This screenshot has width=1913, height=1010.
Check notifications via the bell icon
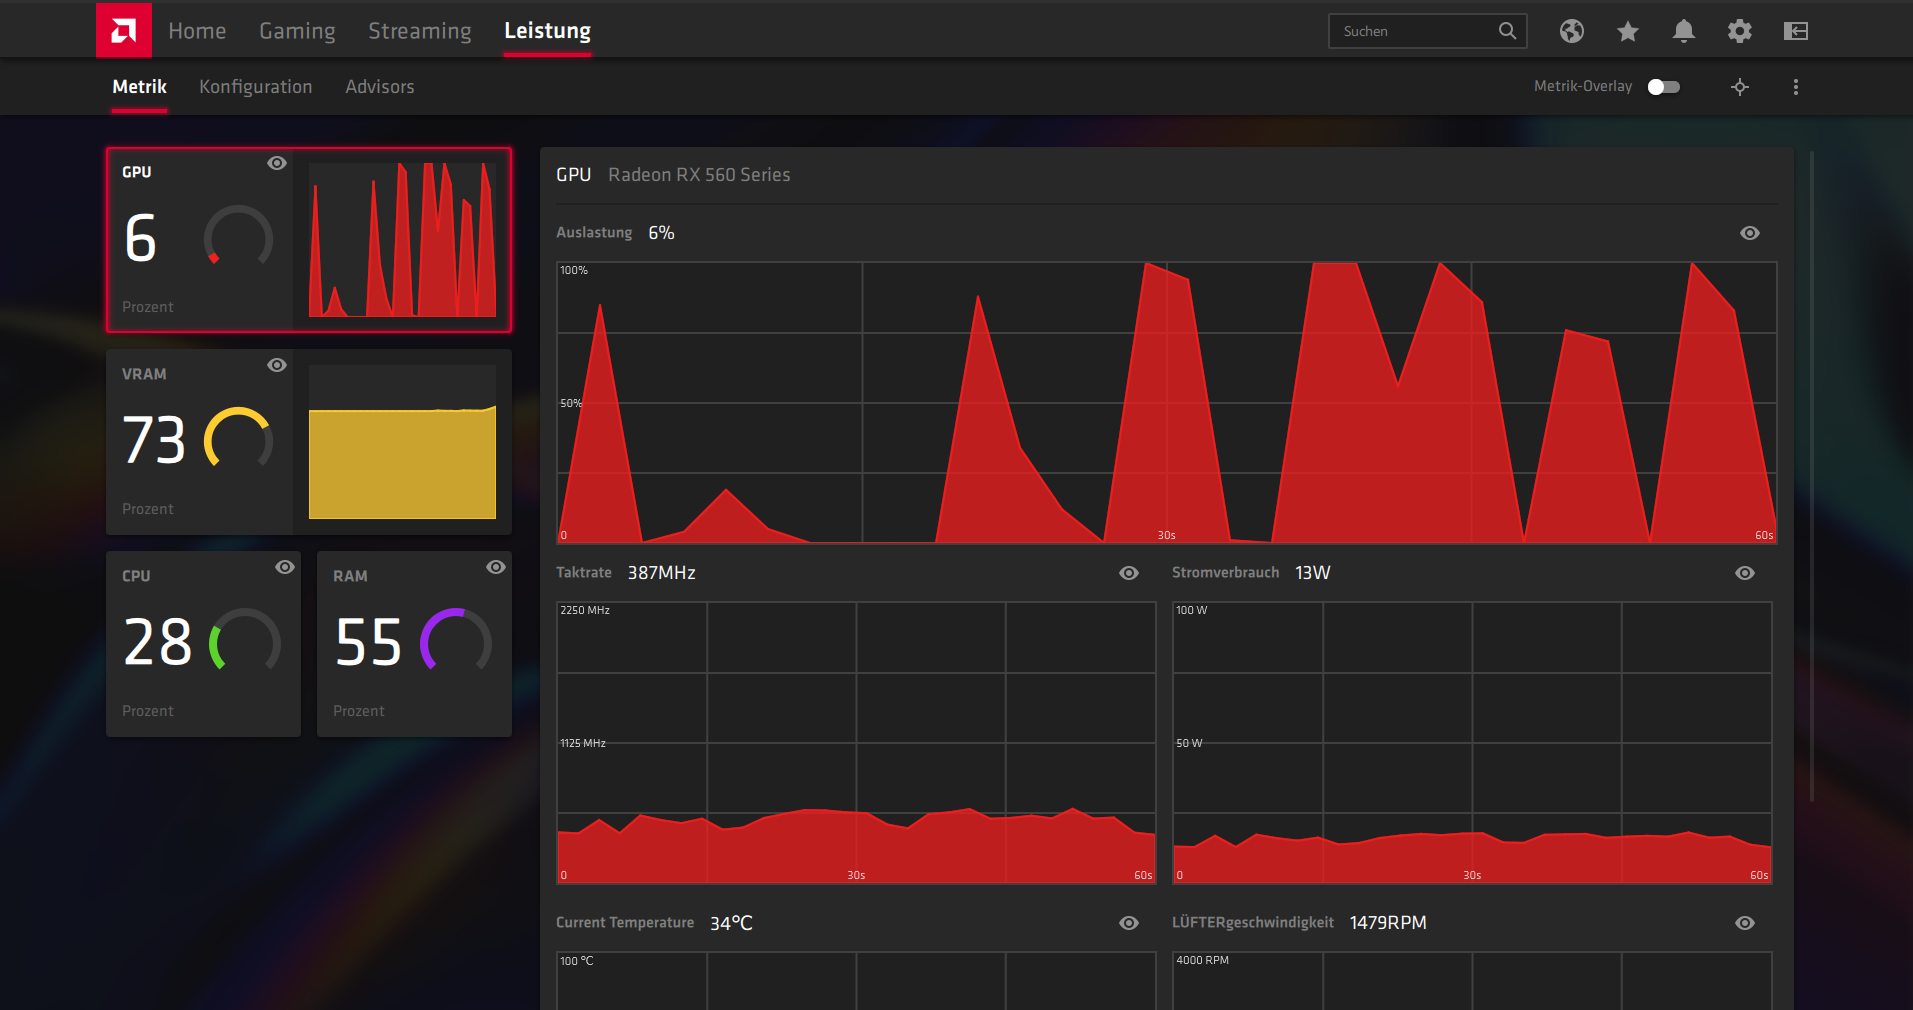click(1683, 31)
